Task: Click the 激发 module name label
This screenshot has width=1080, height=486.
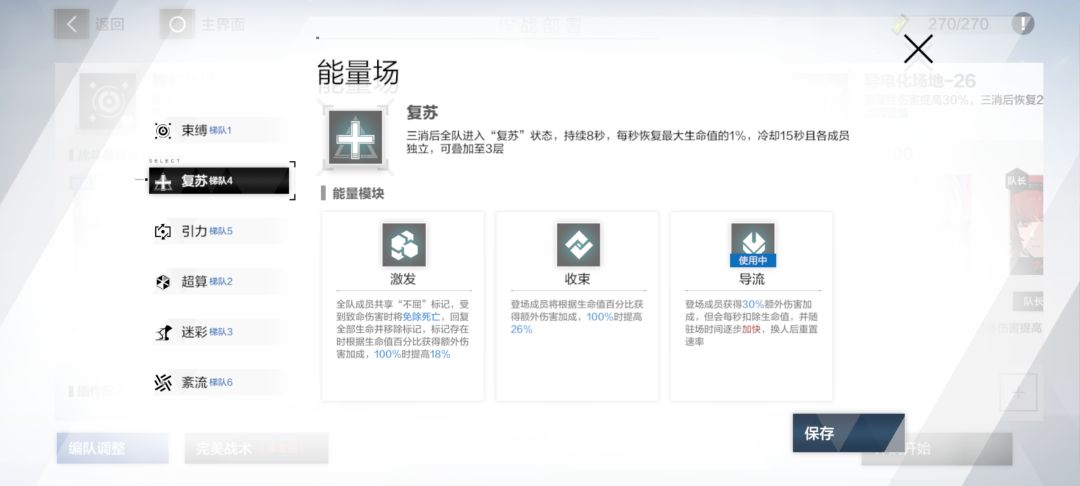Action: pos(403,279)
